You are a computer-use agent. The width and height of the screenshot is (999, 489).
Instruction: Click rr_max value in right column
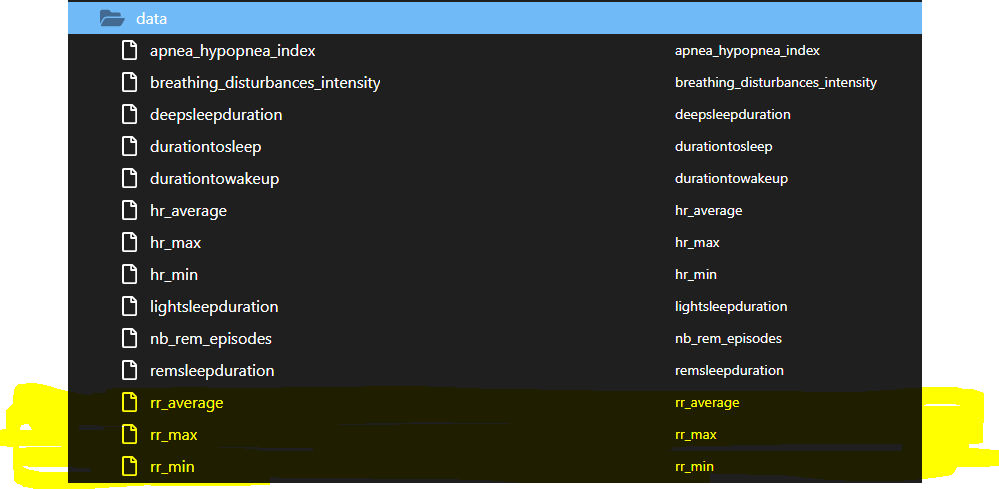coord(696,436)
